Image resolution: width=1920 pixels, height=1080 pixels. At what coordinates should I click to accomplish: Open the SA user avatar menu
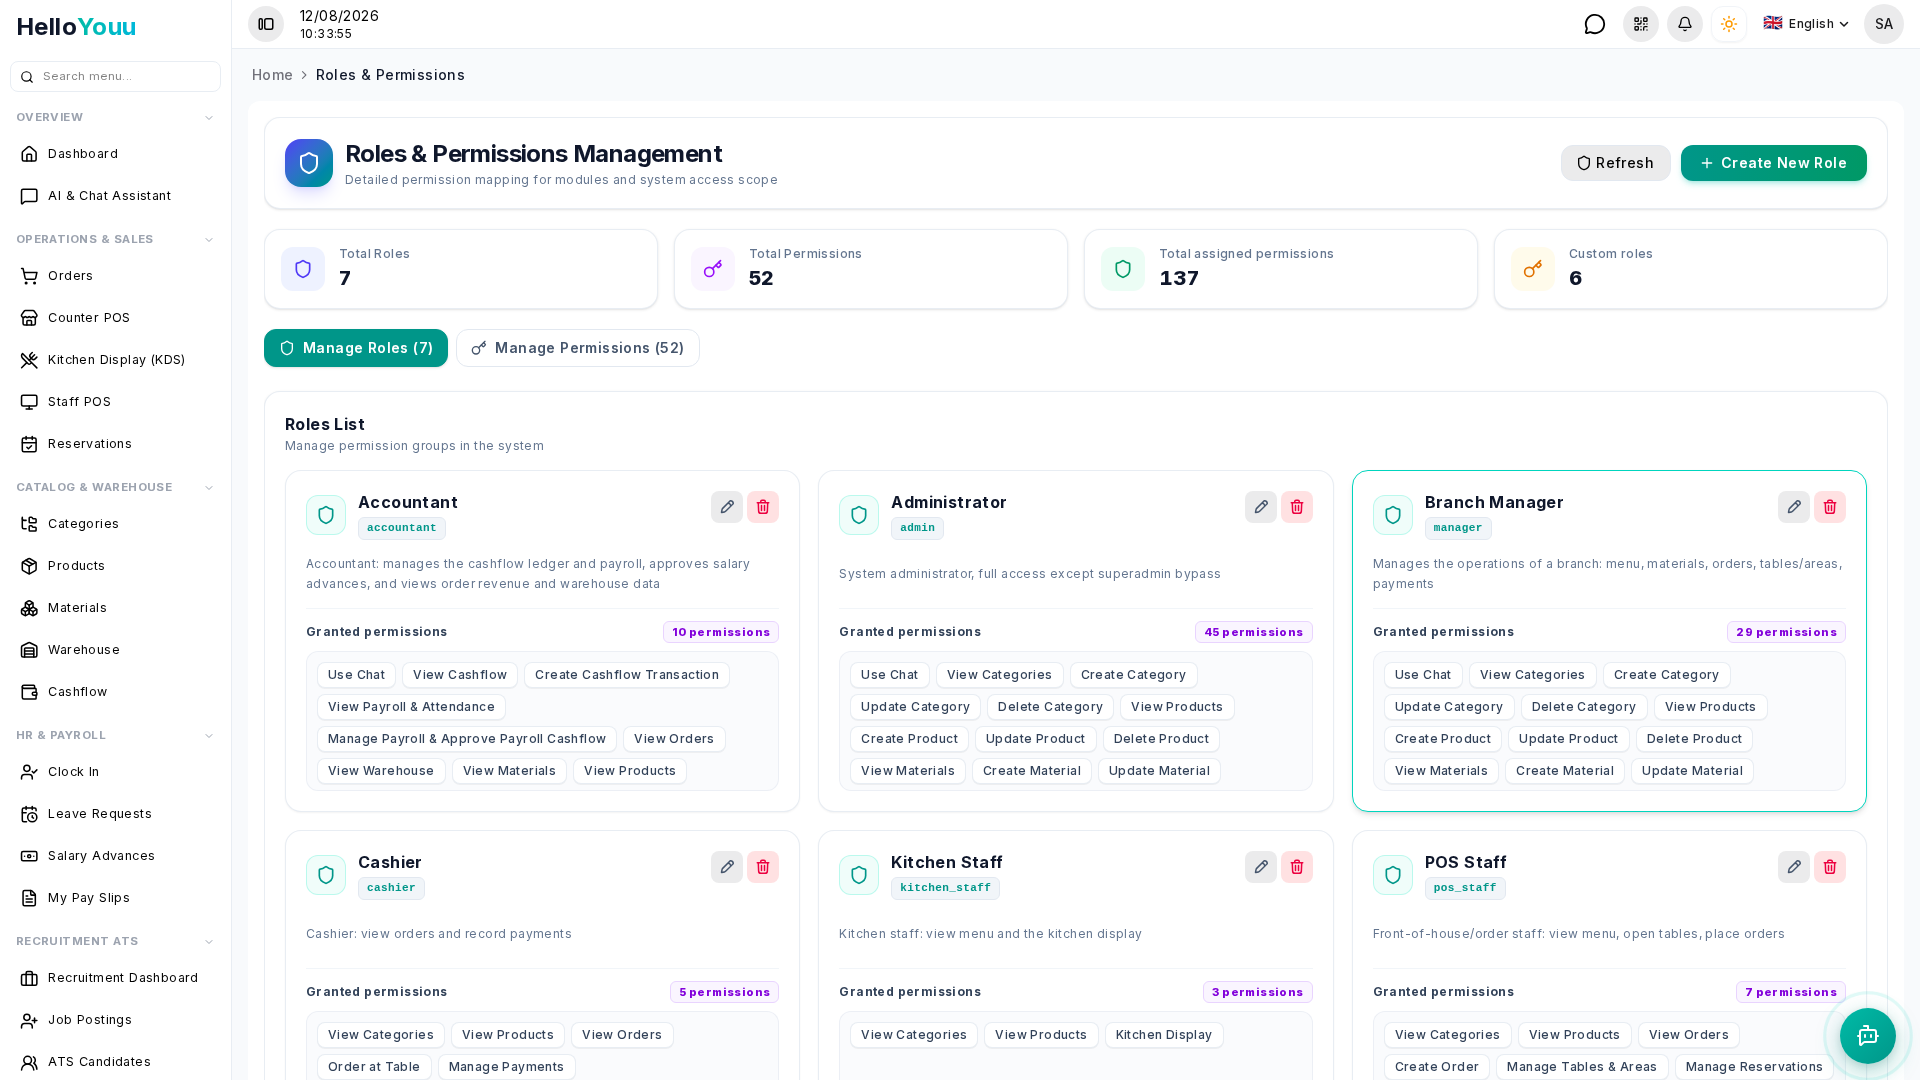click(x=1884, y=24)
